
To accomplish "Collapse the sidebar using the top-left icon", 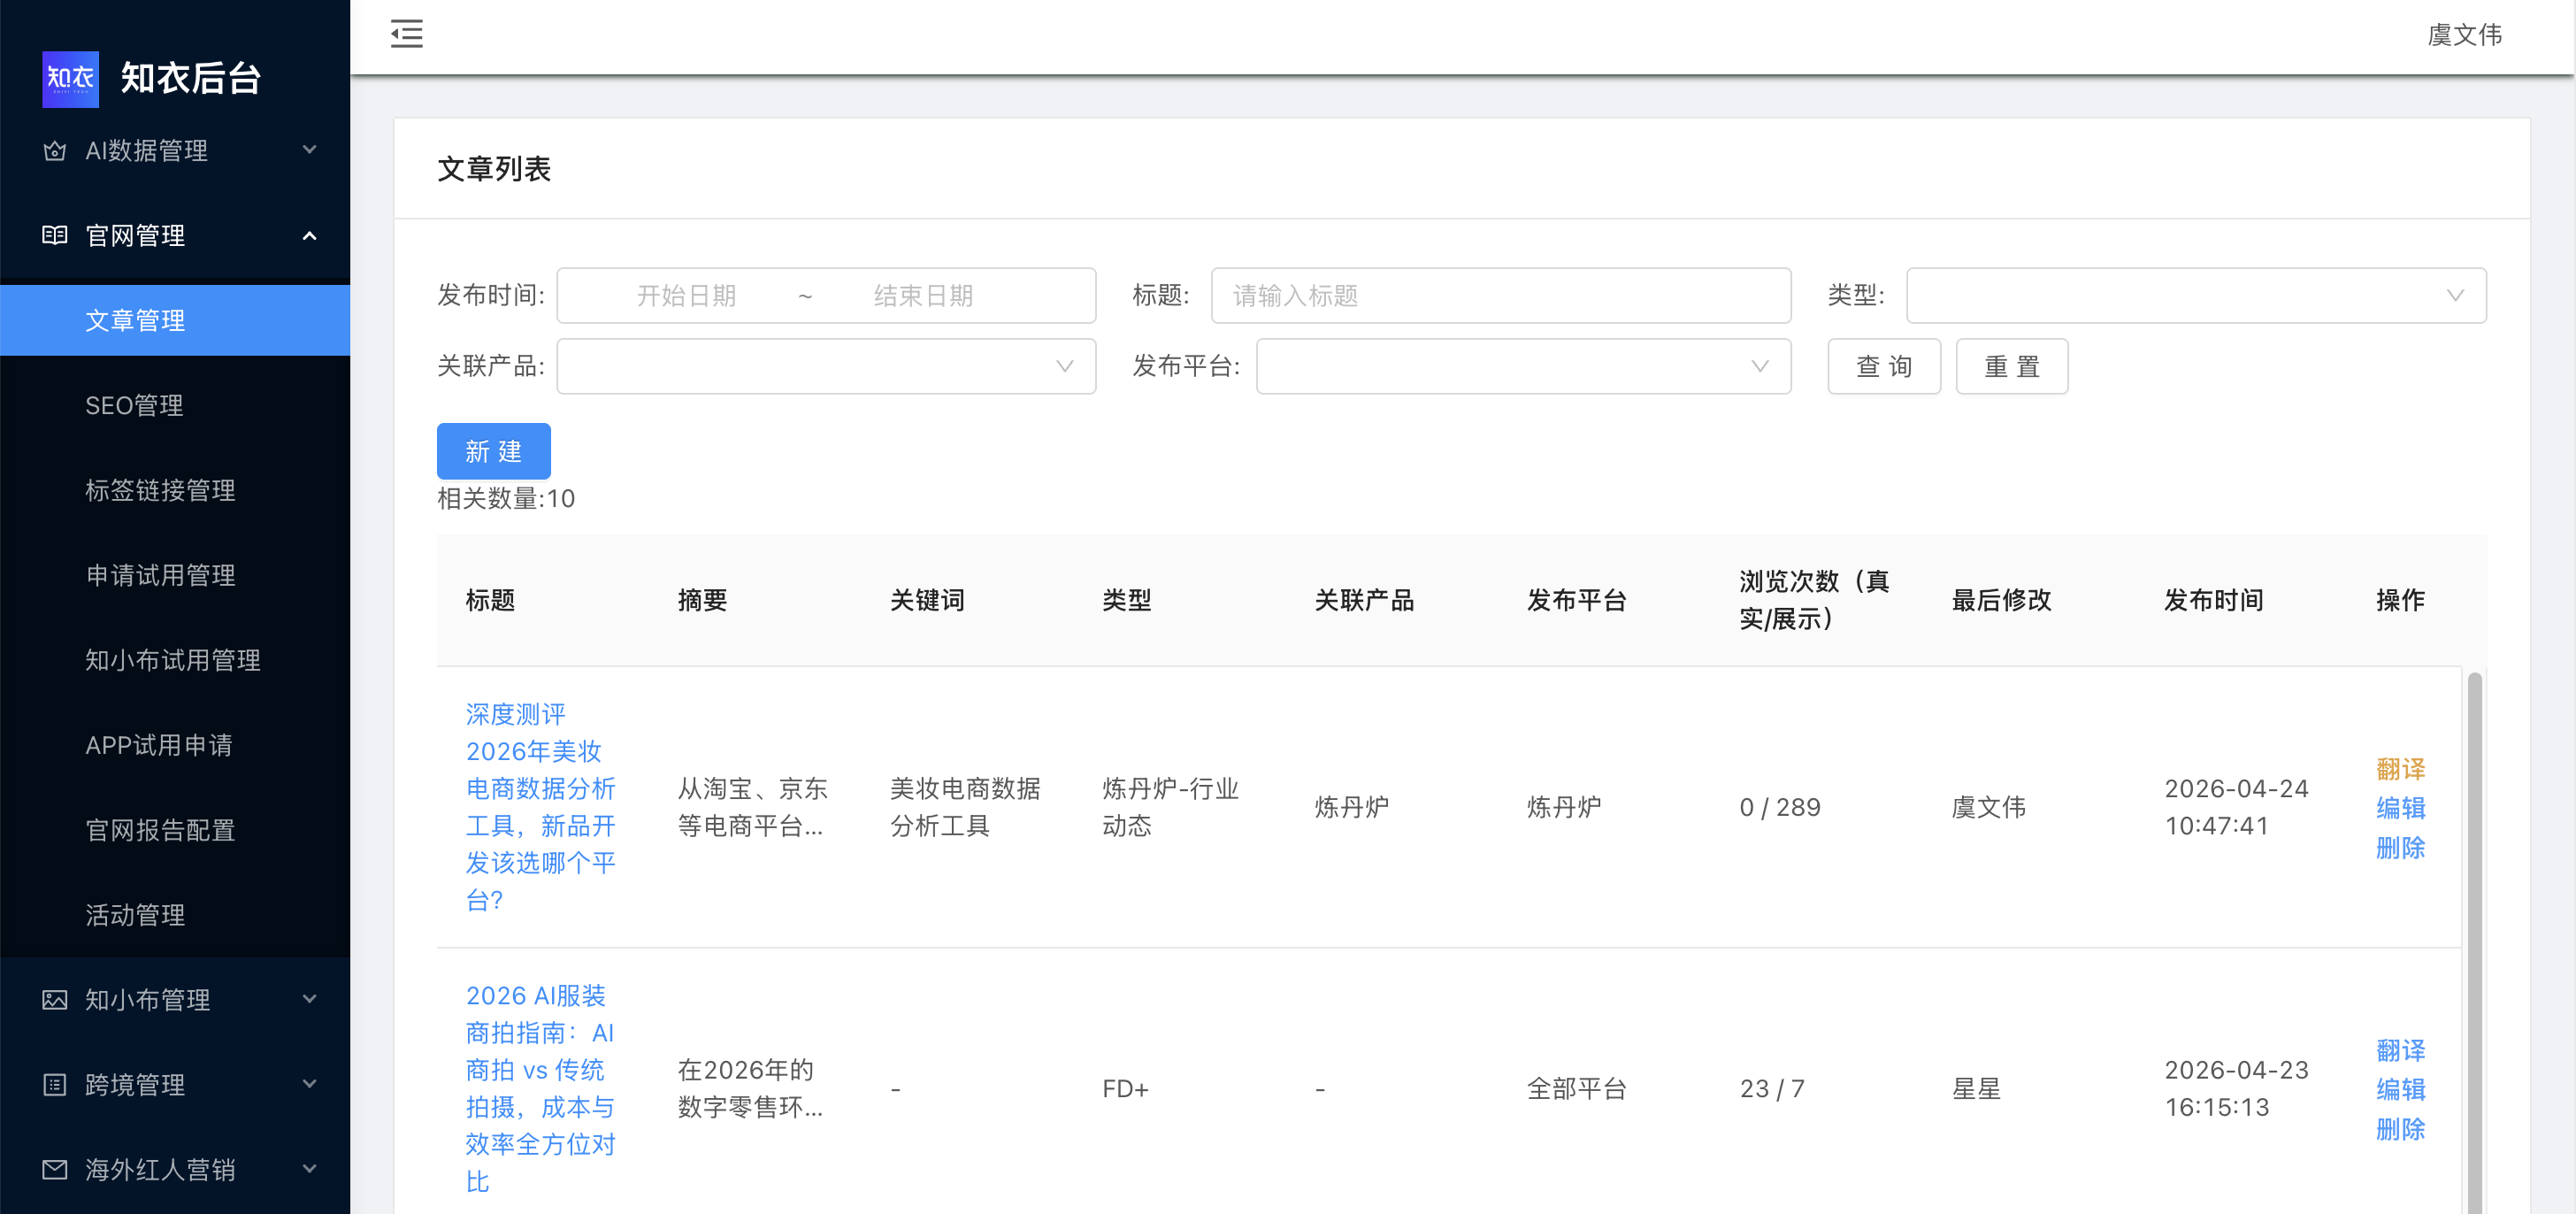I will [406, 33].
